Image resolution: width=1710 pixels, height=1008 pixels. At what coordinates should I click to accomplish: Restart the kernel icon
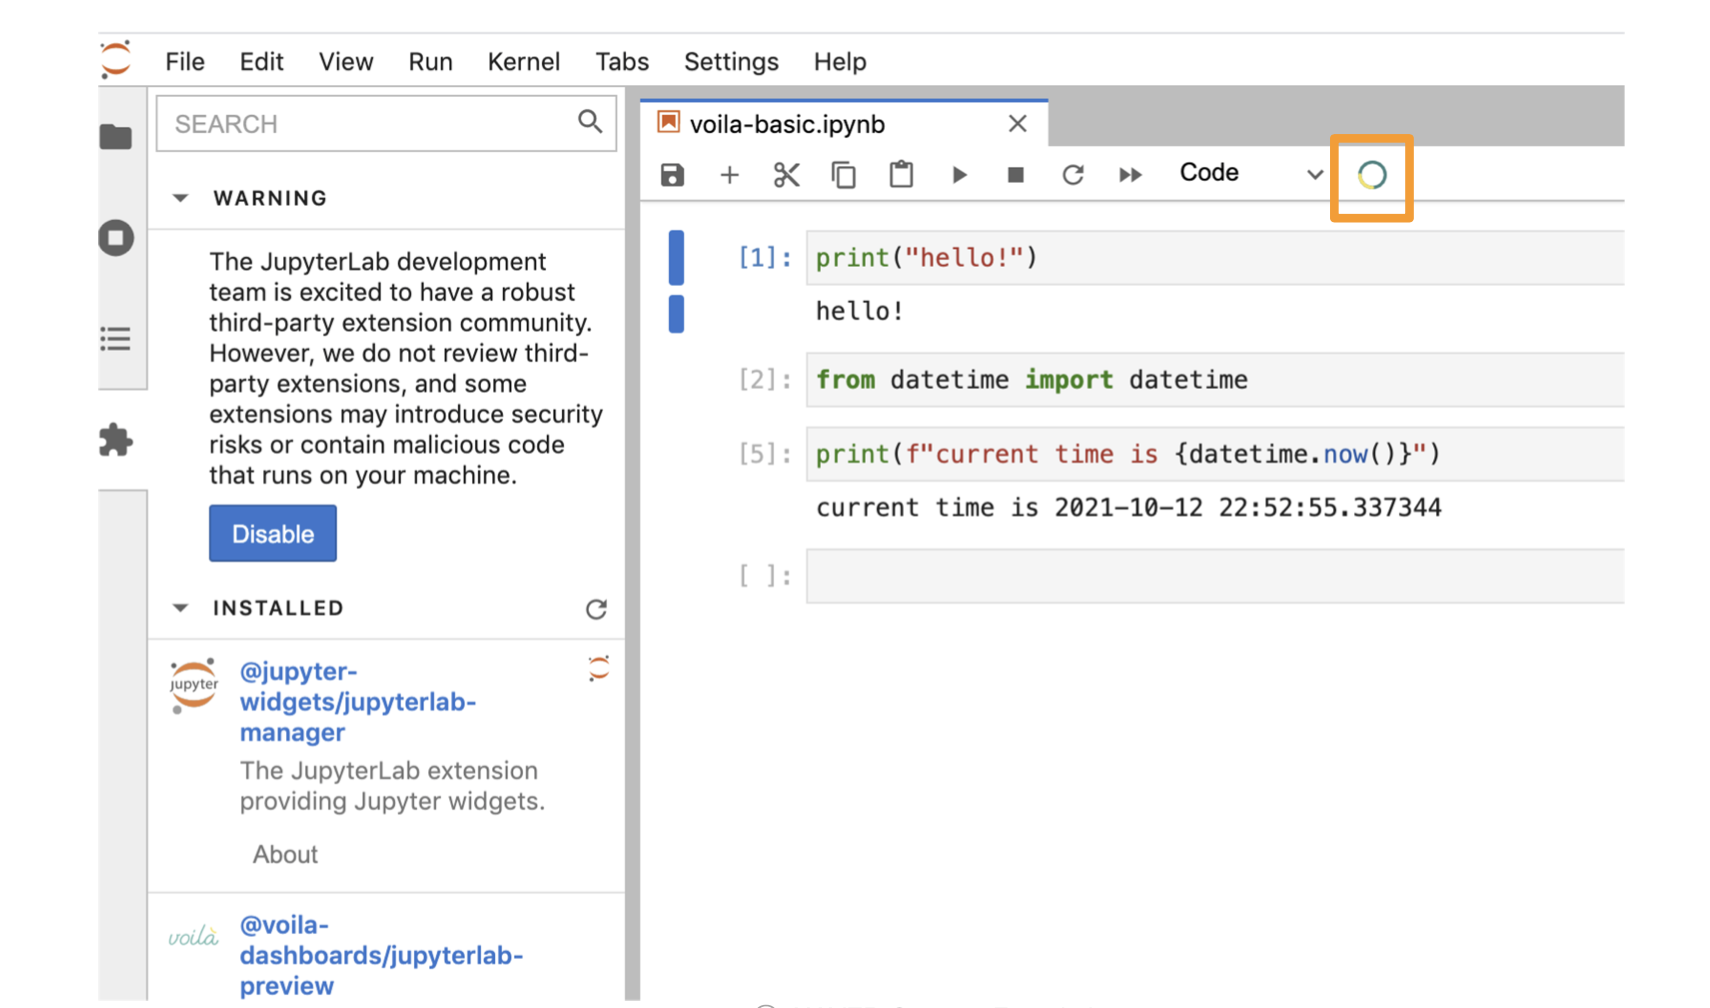click(1073, 175)
